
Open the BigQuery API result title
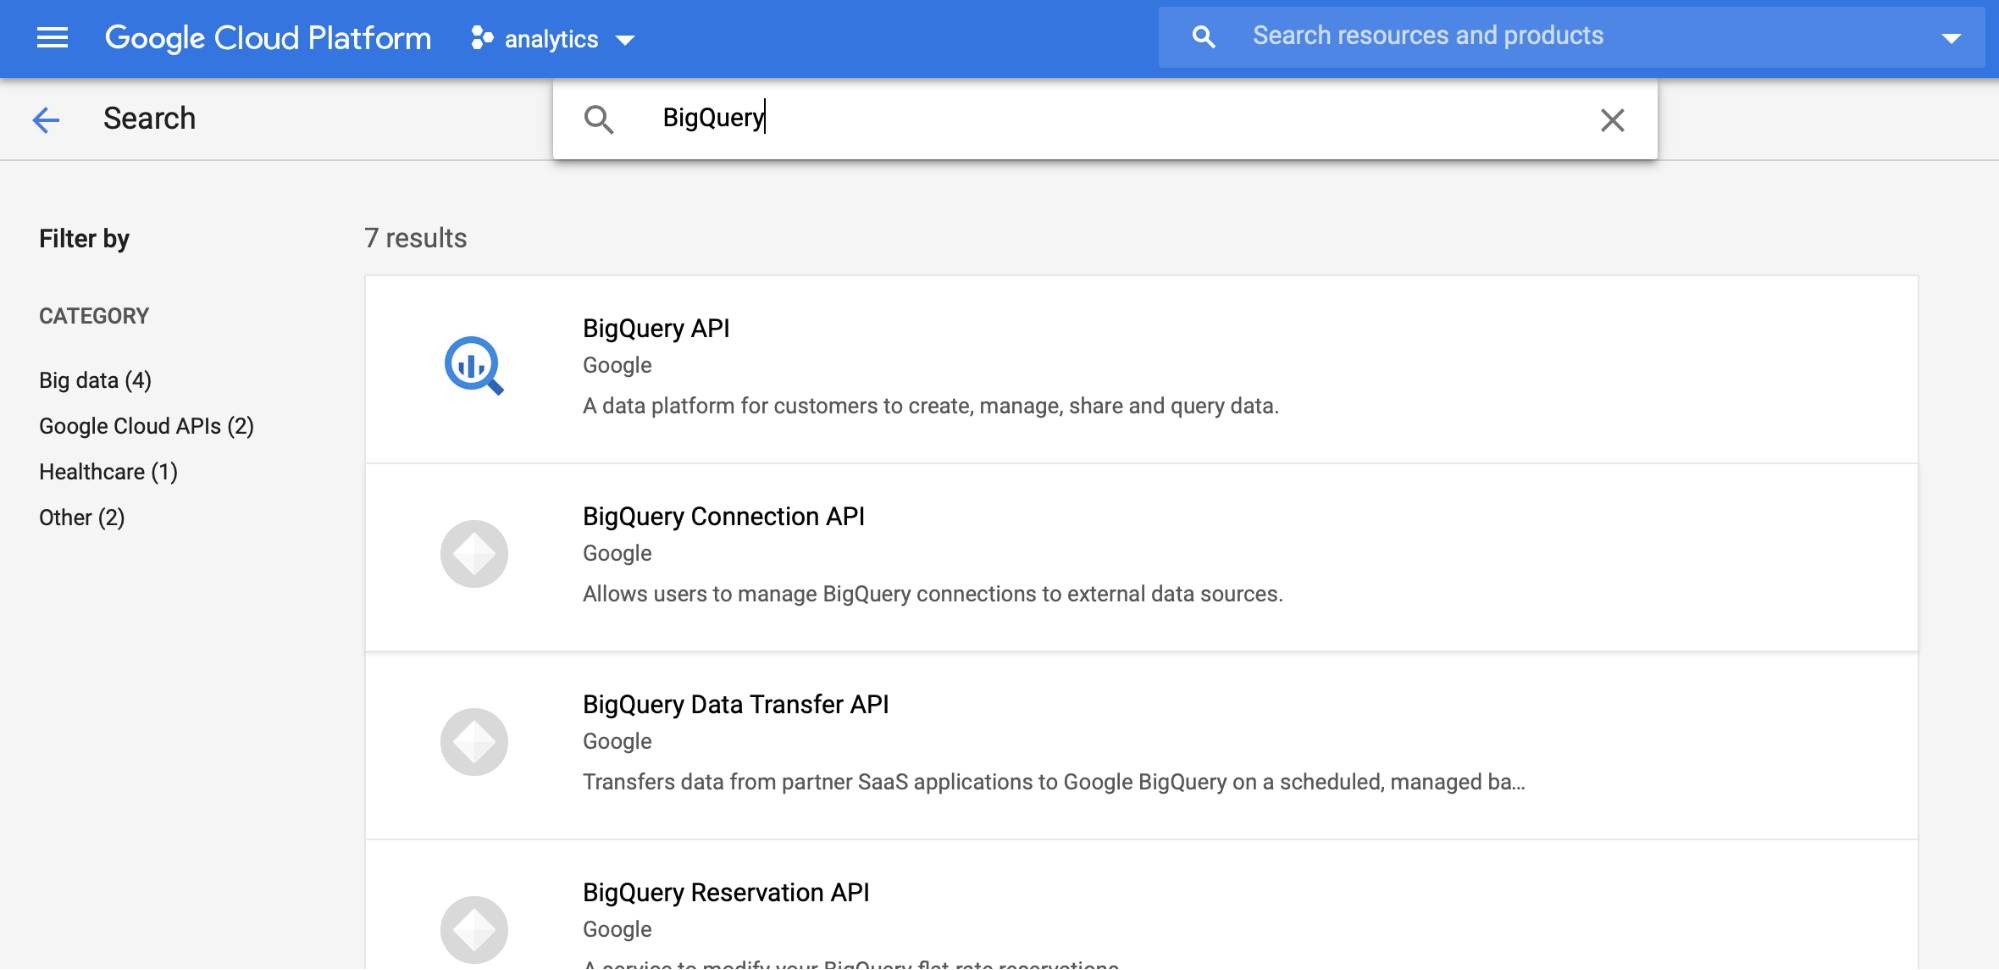click(656, 329)
